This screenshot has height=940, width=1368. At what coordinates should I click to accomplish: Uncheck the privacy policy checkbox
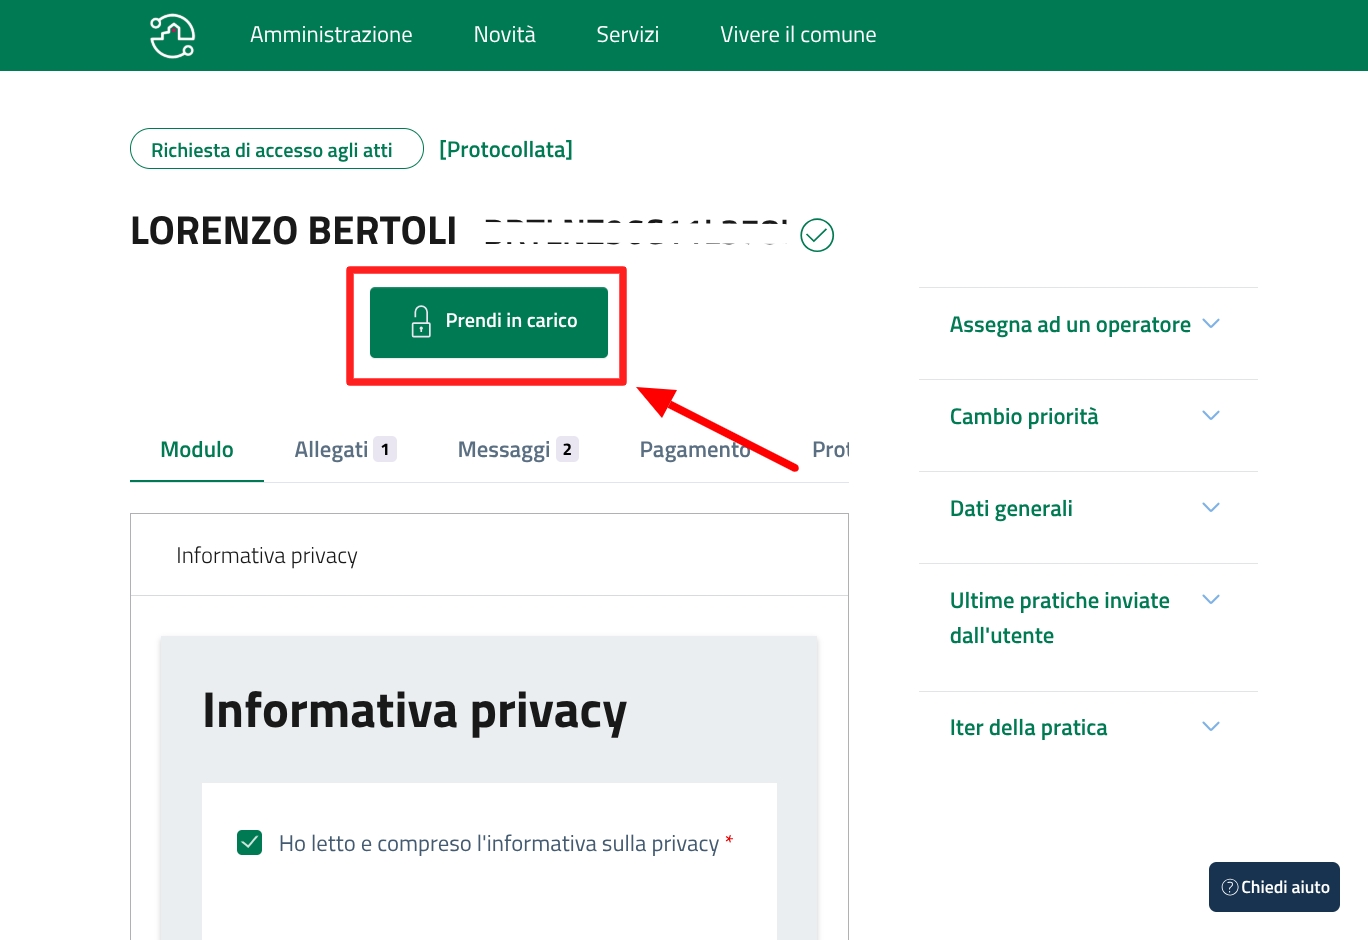pyautogui.click(x=250, y=843)
